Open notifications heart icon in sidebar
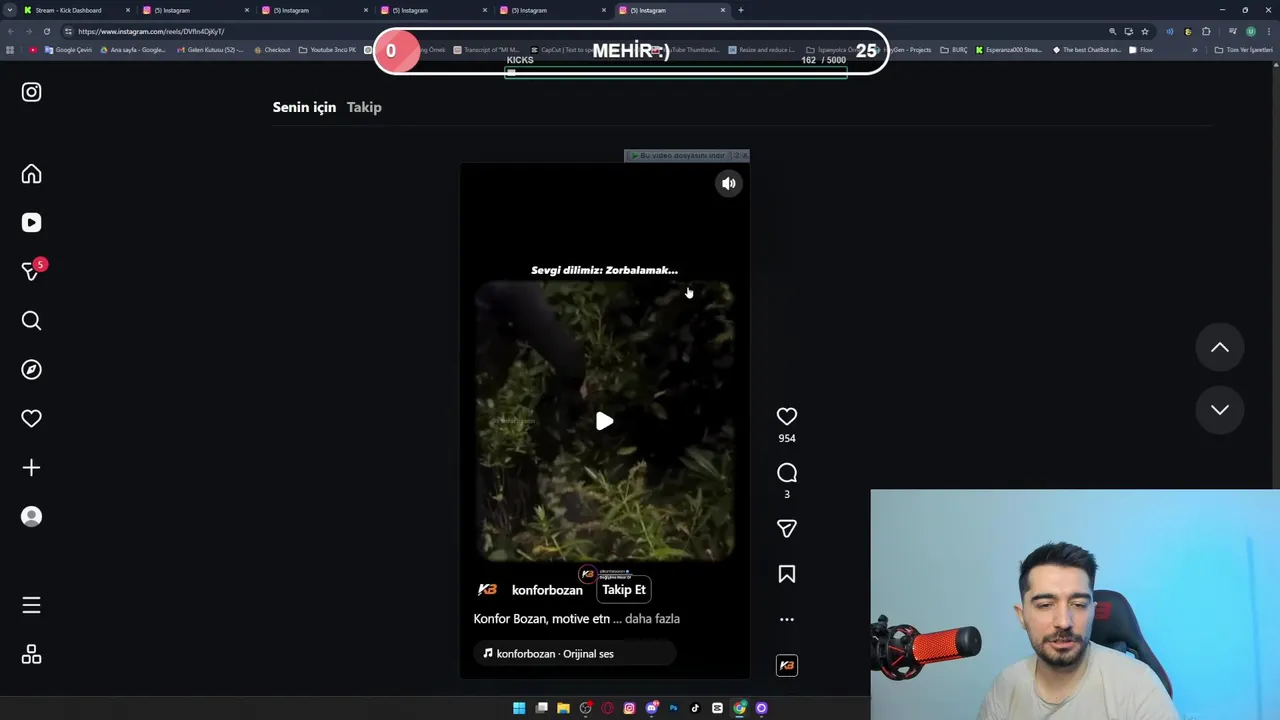Viewport: 1280px width, 720px height. pyautogui.click(x=31, y=418)
